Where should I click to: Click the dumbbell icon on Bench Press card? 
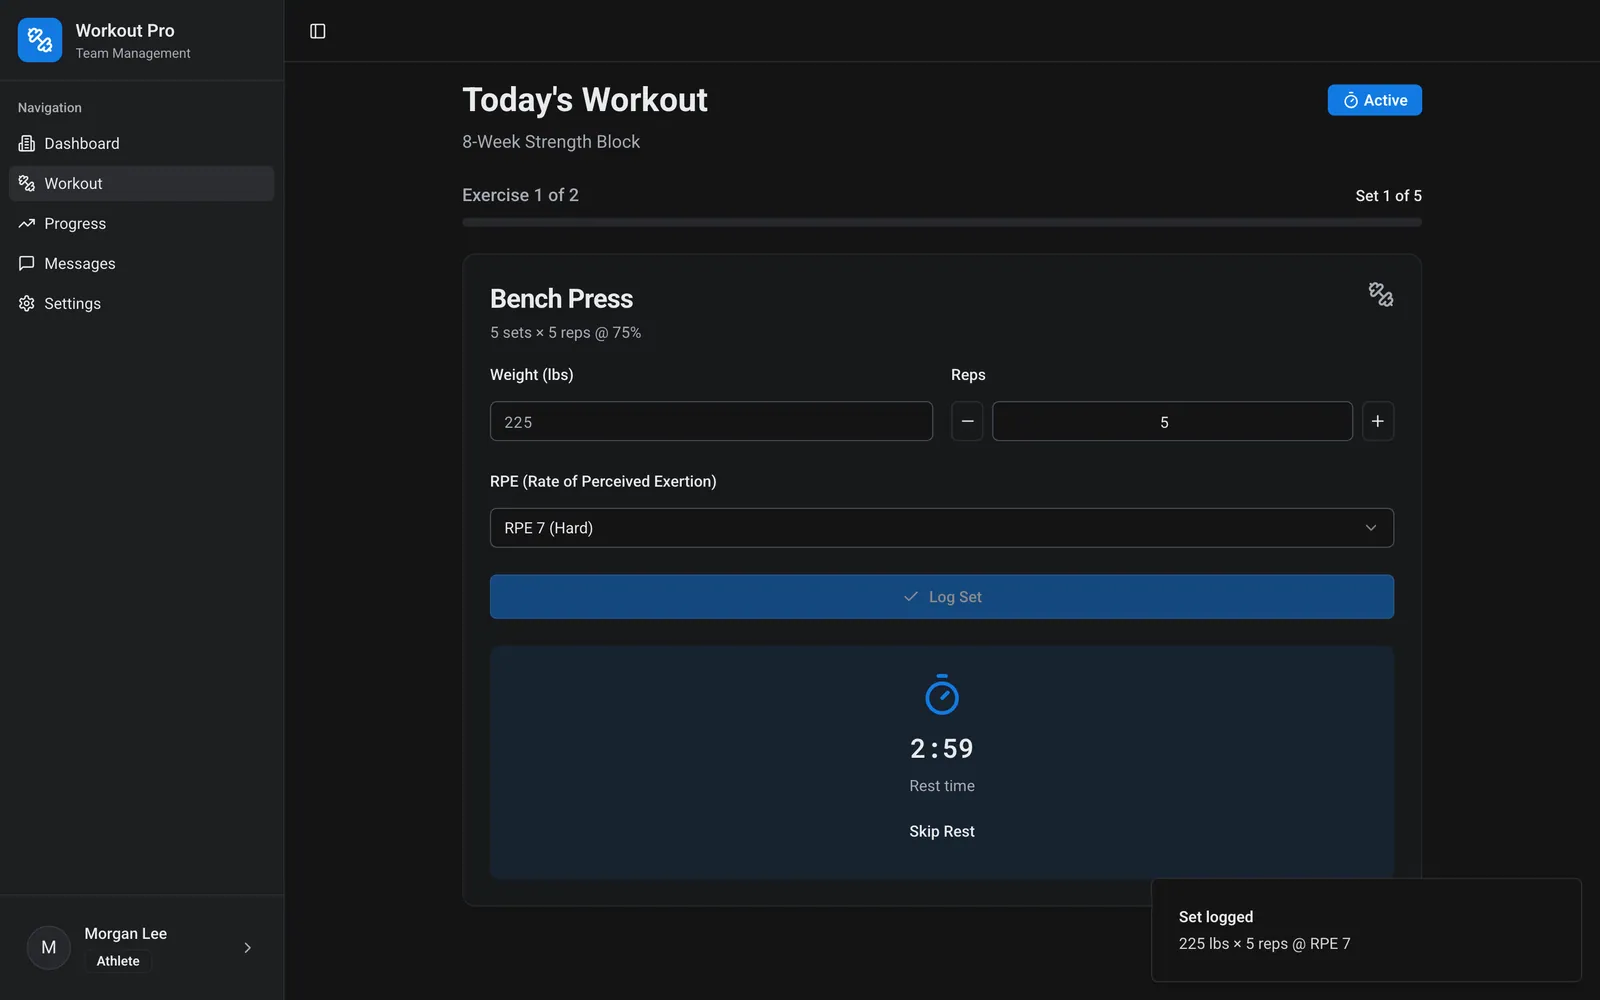[x=1381, y=294]
